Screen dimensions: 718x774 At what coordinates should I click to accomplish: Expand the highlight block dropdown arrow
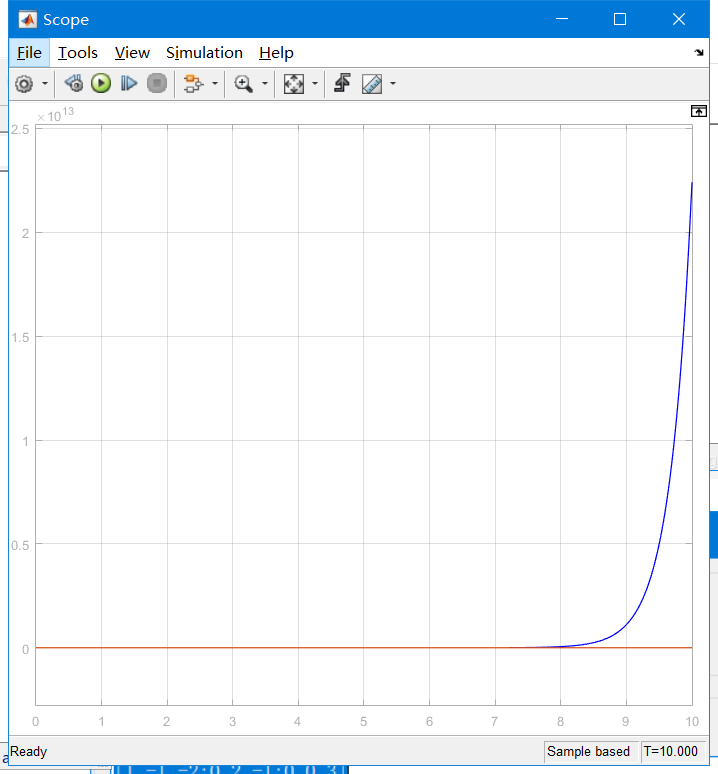pos(215,83)
